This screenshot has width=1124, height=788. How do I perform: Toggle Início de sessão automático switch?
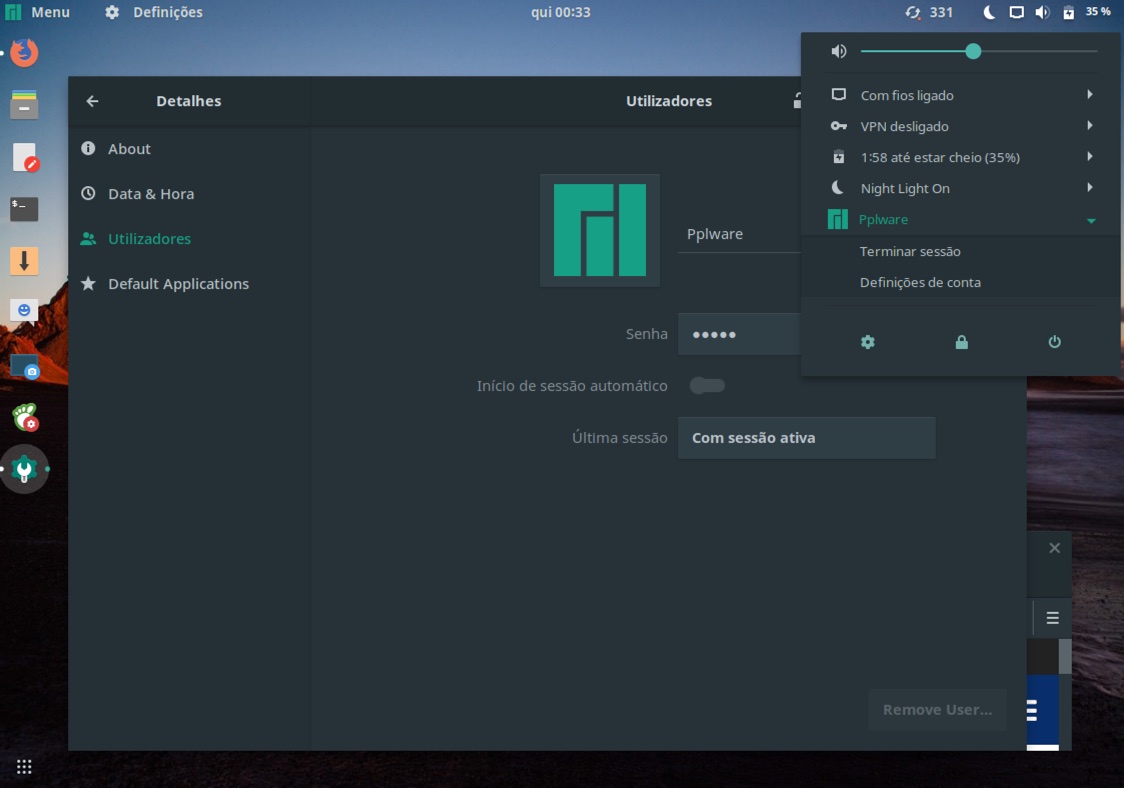pyautogui.click(x=707, y=385)
